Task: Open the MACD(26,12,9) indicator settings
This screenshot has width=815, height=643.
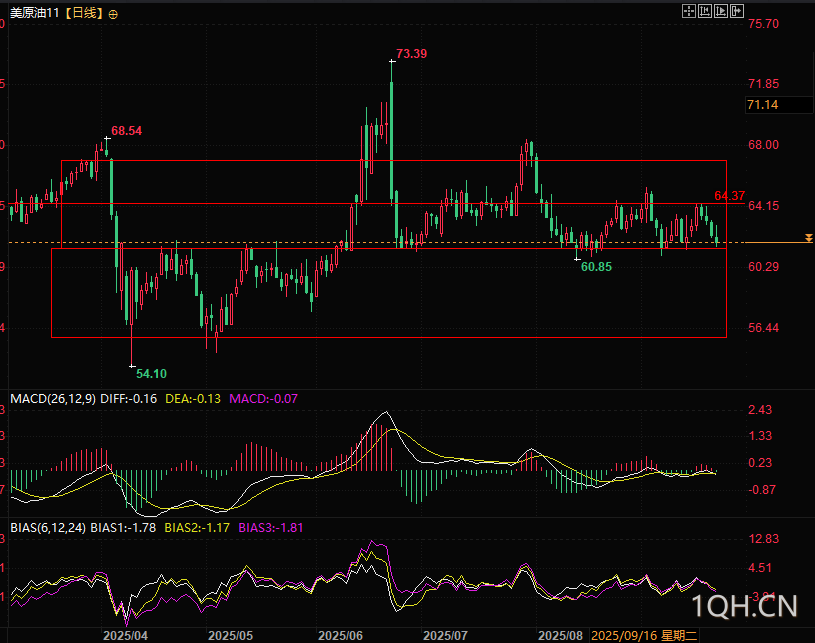Action: coord(53,398)
